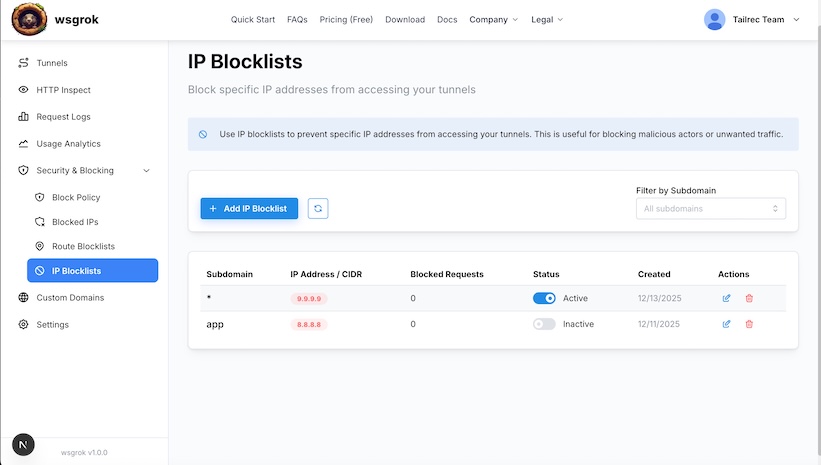The width and height of the screenshot is (821, 465).
Task: Click the Tailrec Team name label
Action: coord(758,19)
